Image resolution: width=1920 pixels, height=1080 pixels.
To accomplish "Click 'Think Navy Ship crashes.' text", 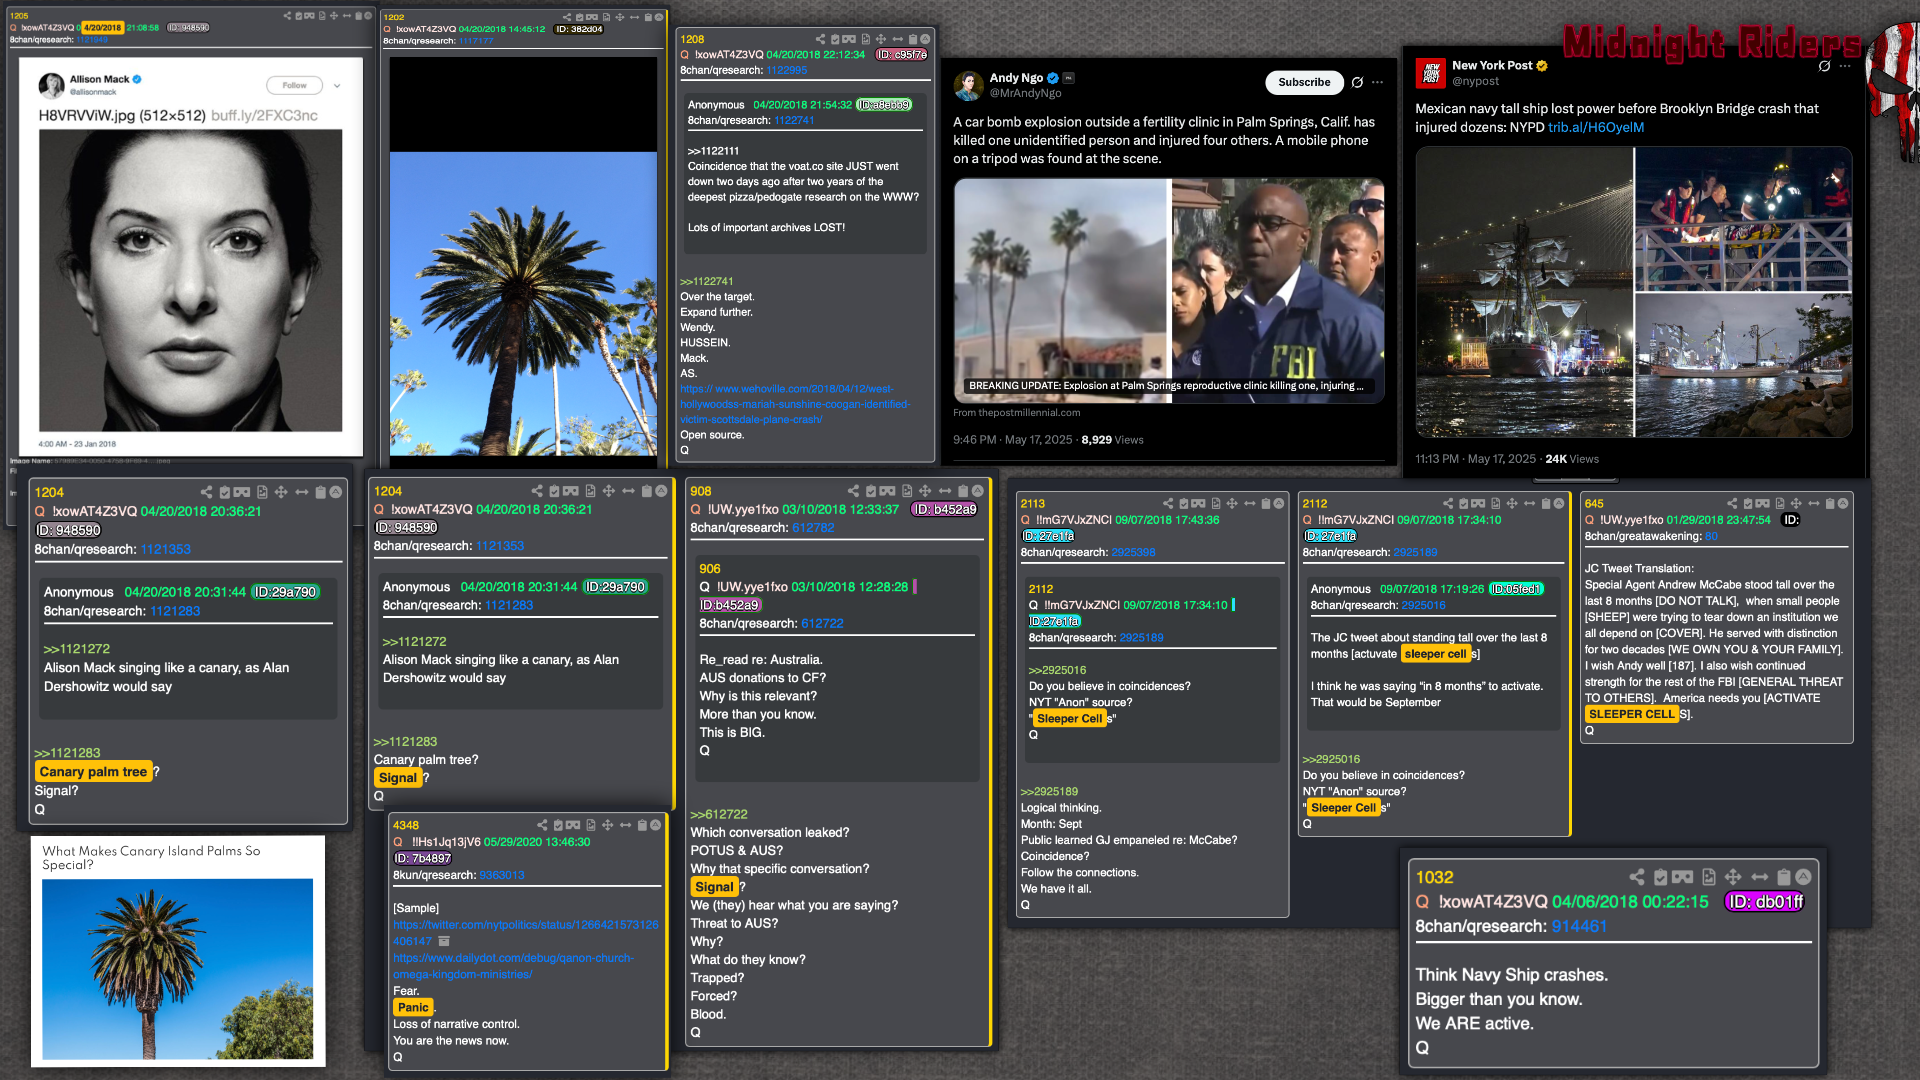I will pos(1511,974).
